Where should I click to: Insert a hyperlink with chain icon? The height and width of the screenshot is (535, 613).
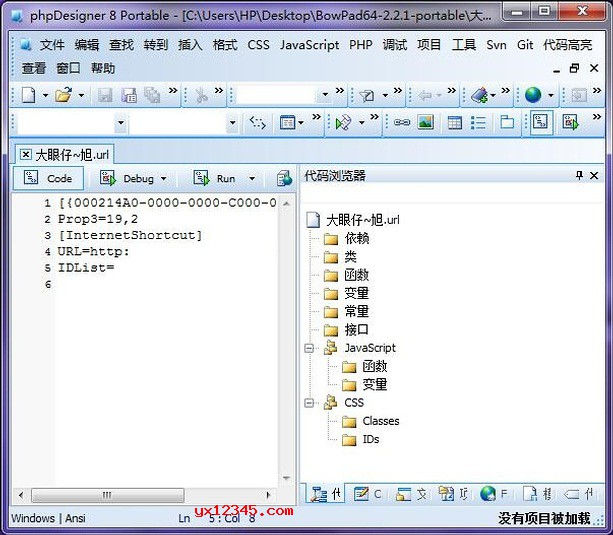coord(402,122)
